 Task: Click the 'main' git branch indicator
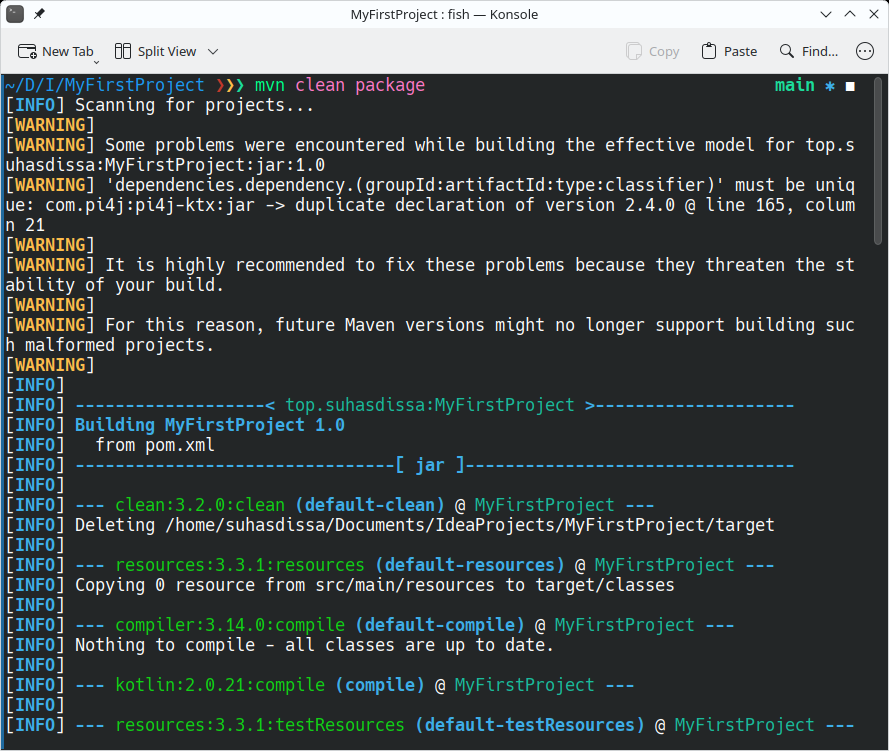[x=794, y=85]
